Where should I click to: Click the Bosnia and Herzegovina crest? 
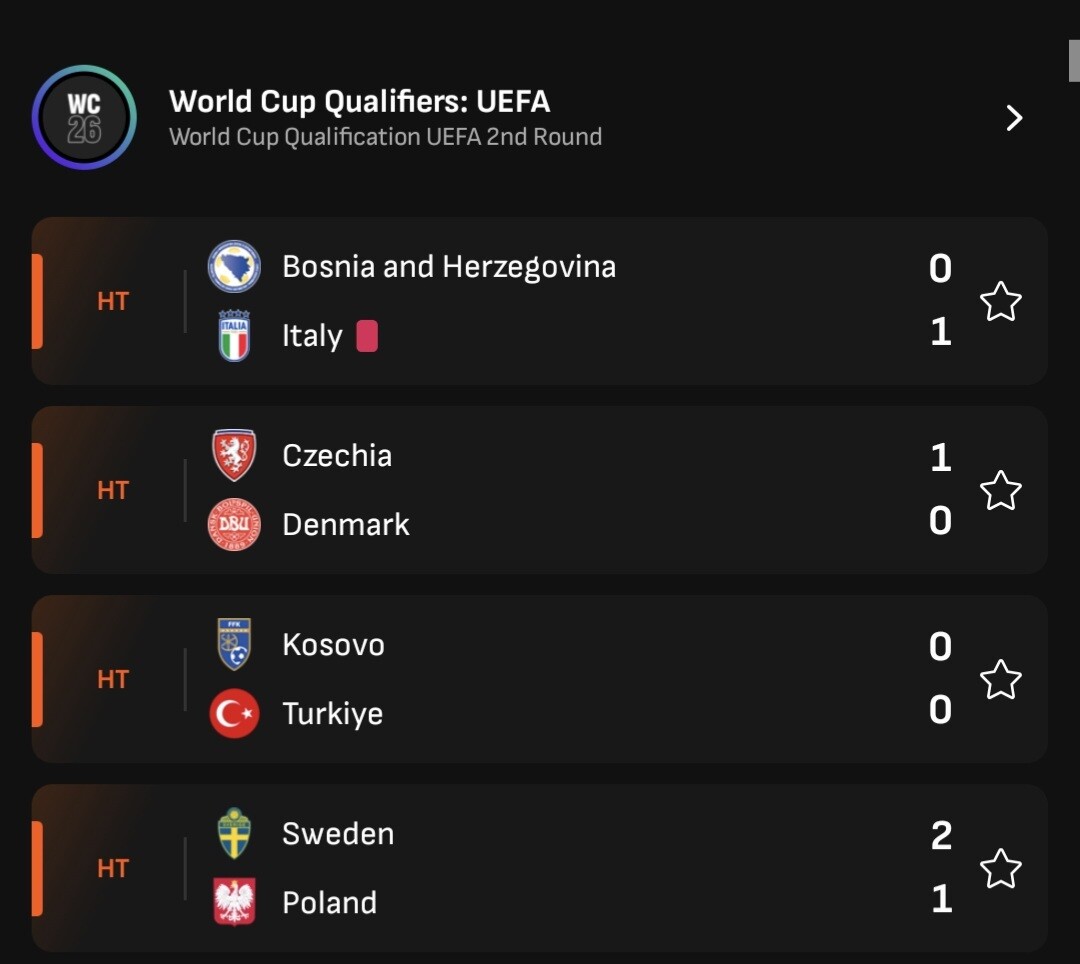tap(234, 267)
